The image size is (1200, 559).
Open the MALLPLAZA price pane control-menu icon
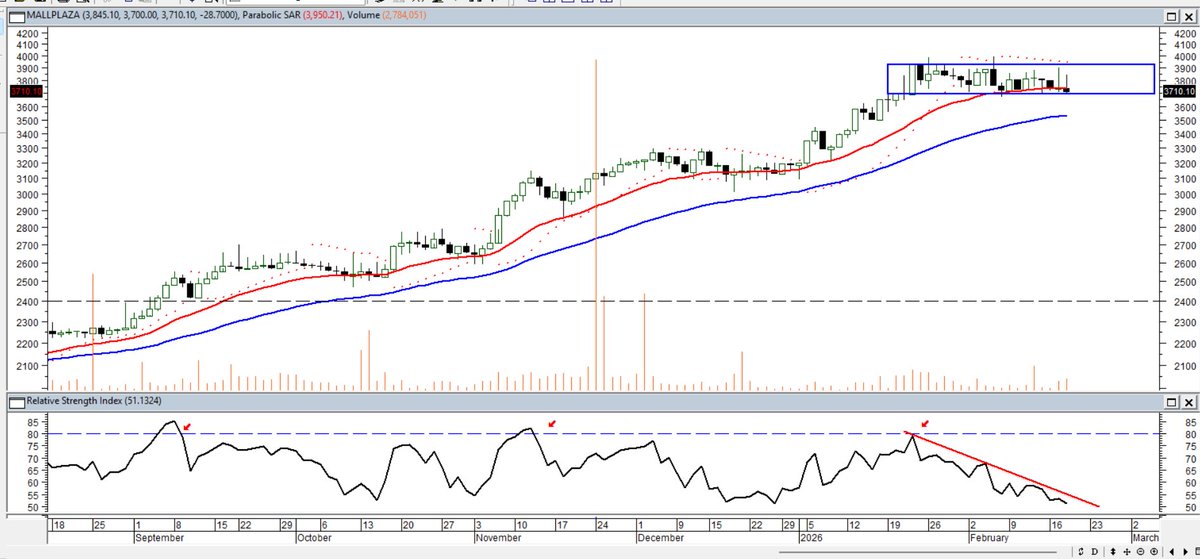pyautogui.click(x=15, y=17)
